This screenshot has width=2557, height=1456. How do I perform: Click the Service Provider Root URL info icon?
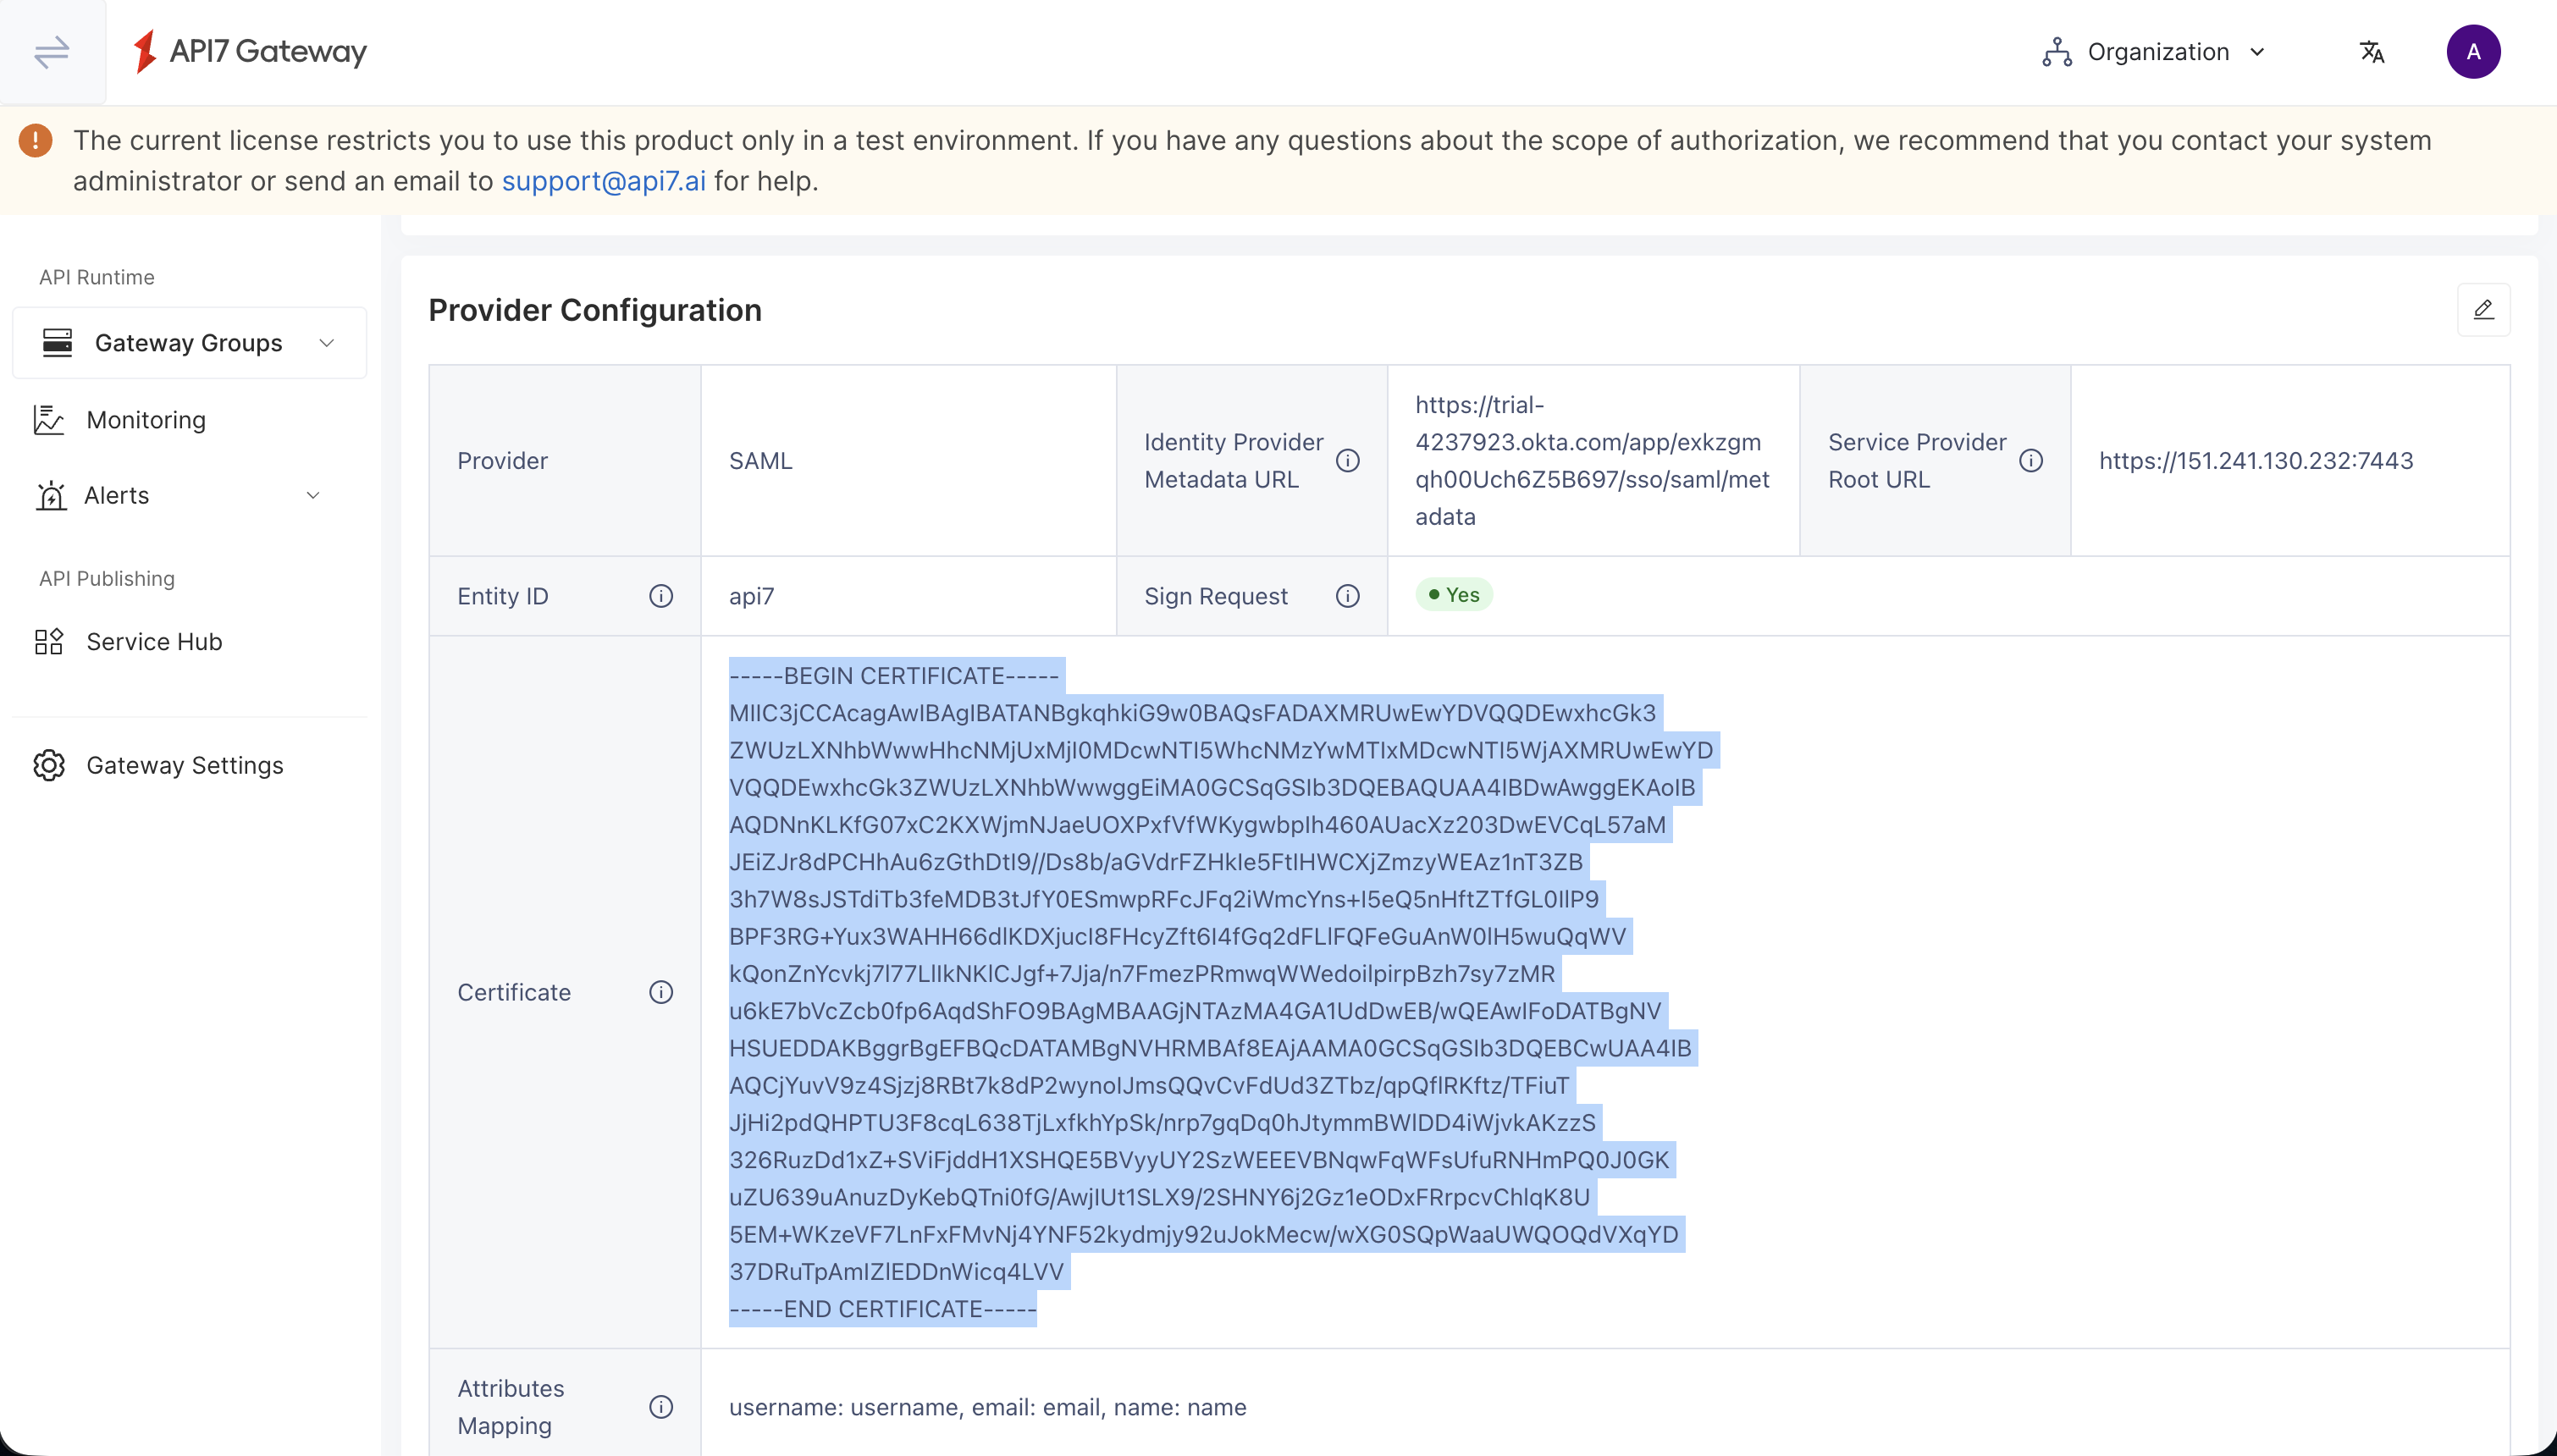(x=2032, y=460)
